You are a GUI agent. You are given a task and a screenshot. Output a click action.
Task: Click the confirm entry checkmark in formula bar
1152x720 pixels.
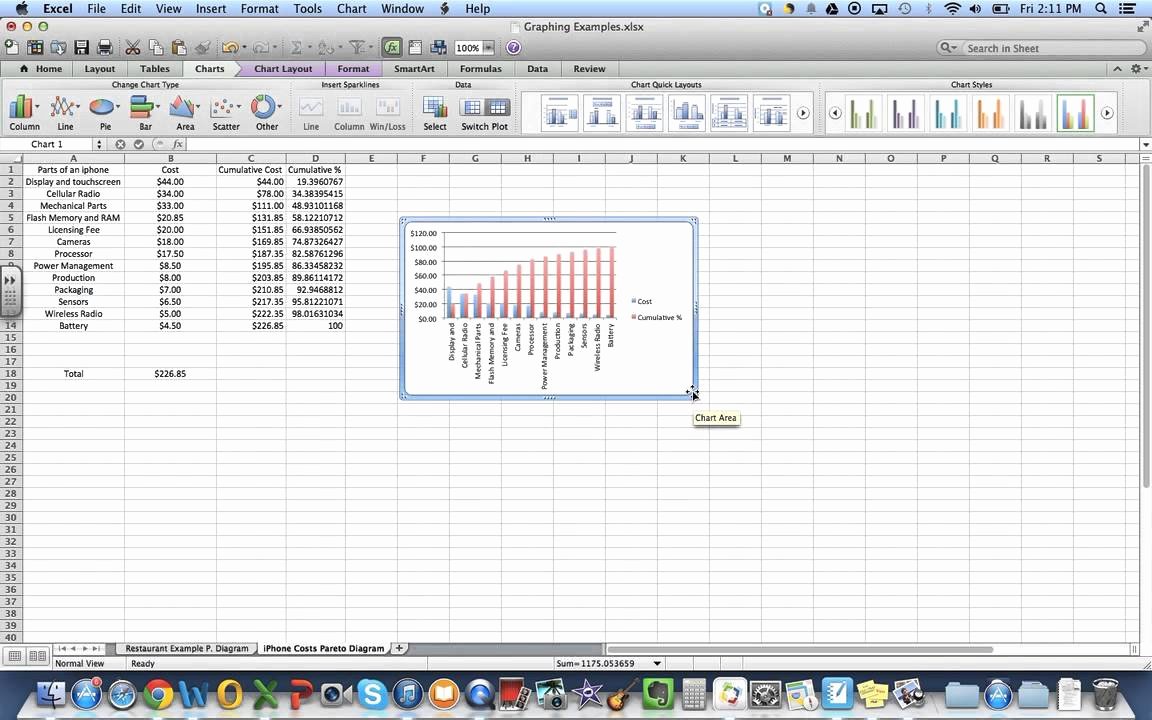(x=139, y=145)
